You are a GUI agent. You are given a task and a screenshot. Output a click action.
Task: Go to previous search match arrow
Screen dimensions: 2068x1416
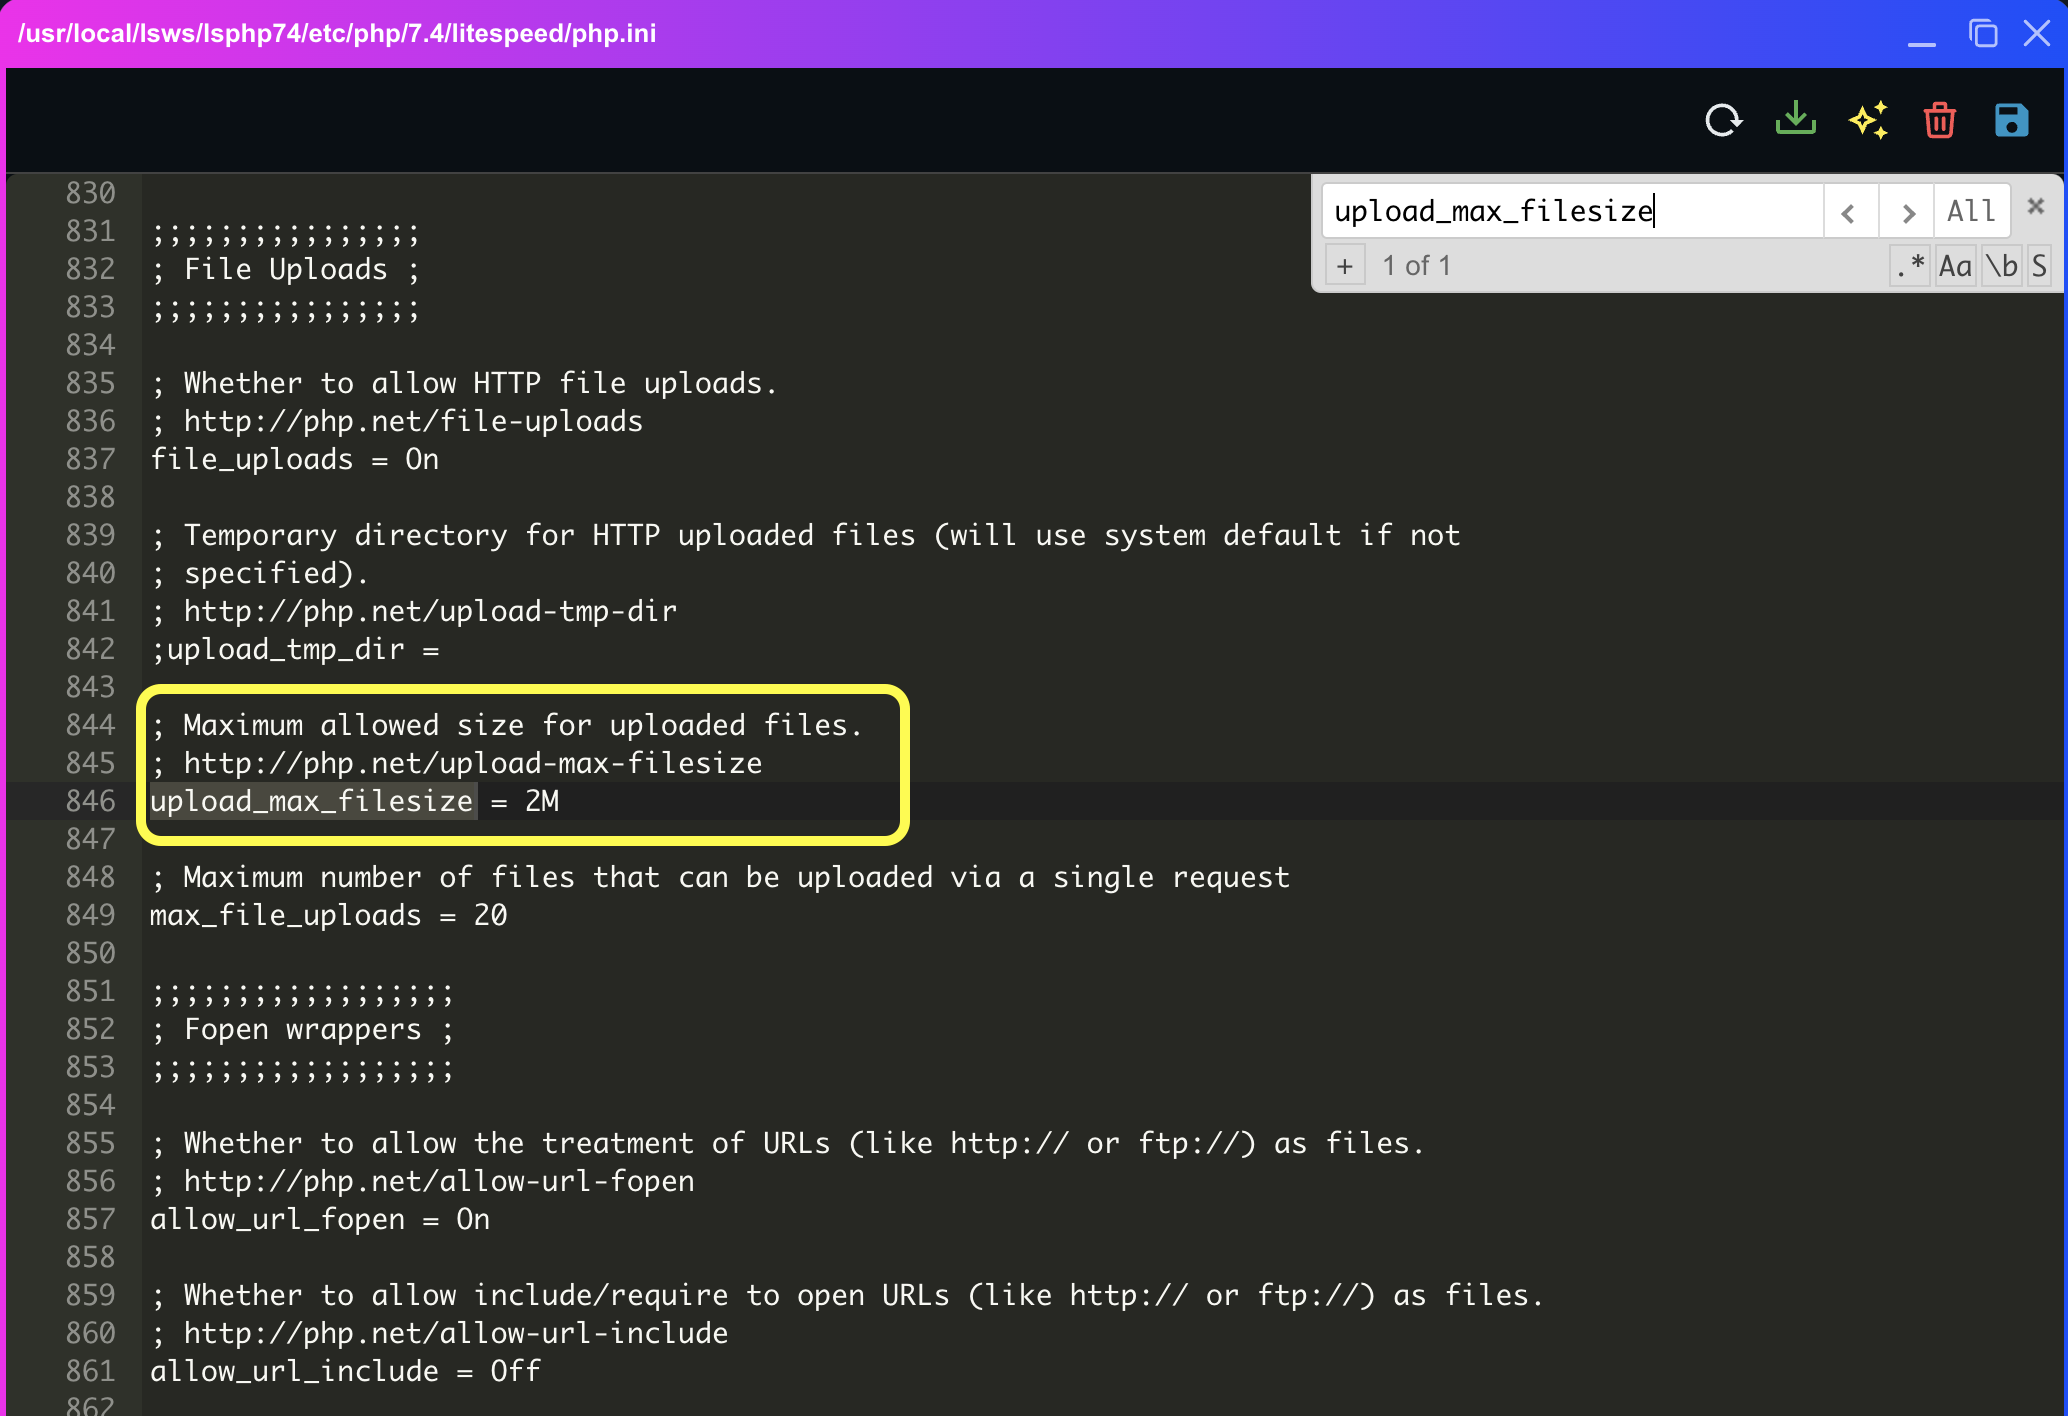pos(1849,212)
